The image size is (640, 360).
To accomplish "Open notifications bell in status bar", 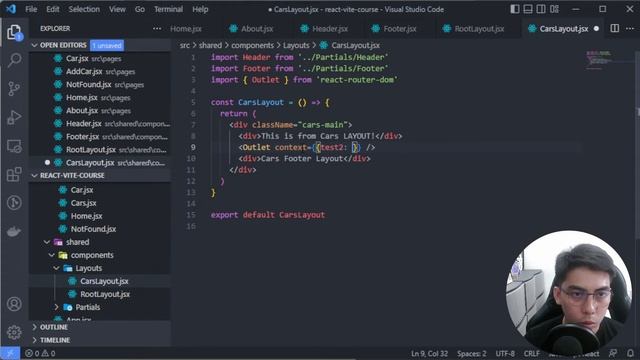I will pyautogui.click(x=630, y=353).
